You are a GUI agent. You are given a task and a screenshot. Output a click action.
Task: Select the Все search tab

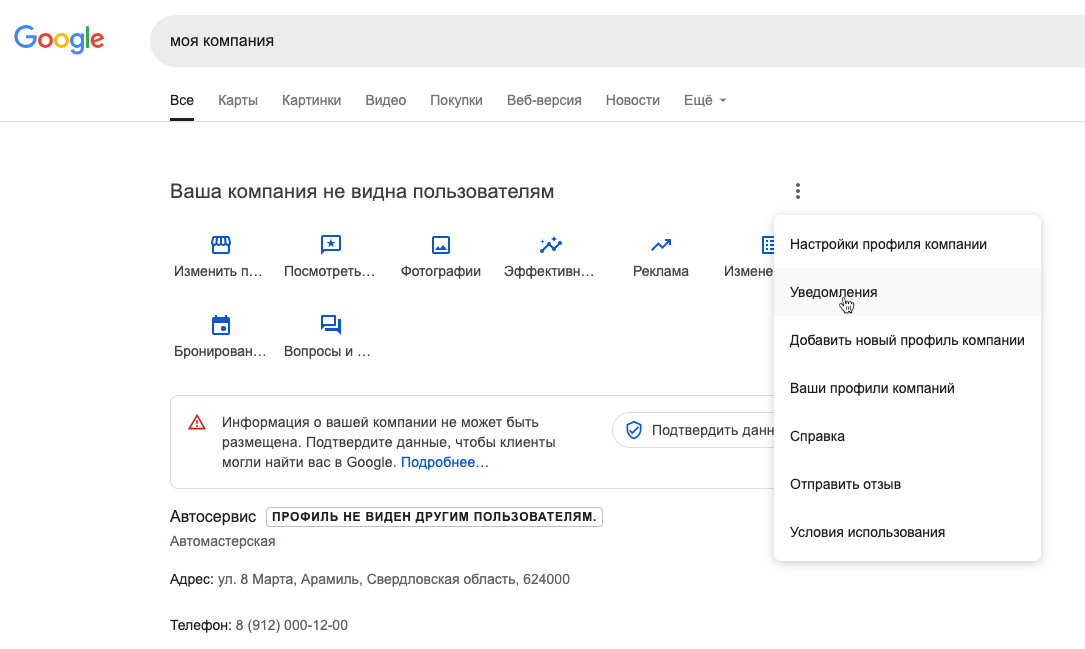[x=182, y=100]
